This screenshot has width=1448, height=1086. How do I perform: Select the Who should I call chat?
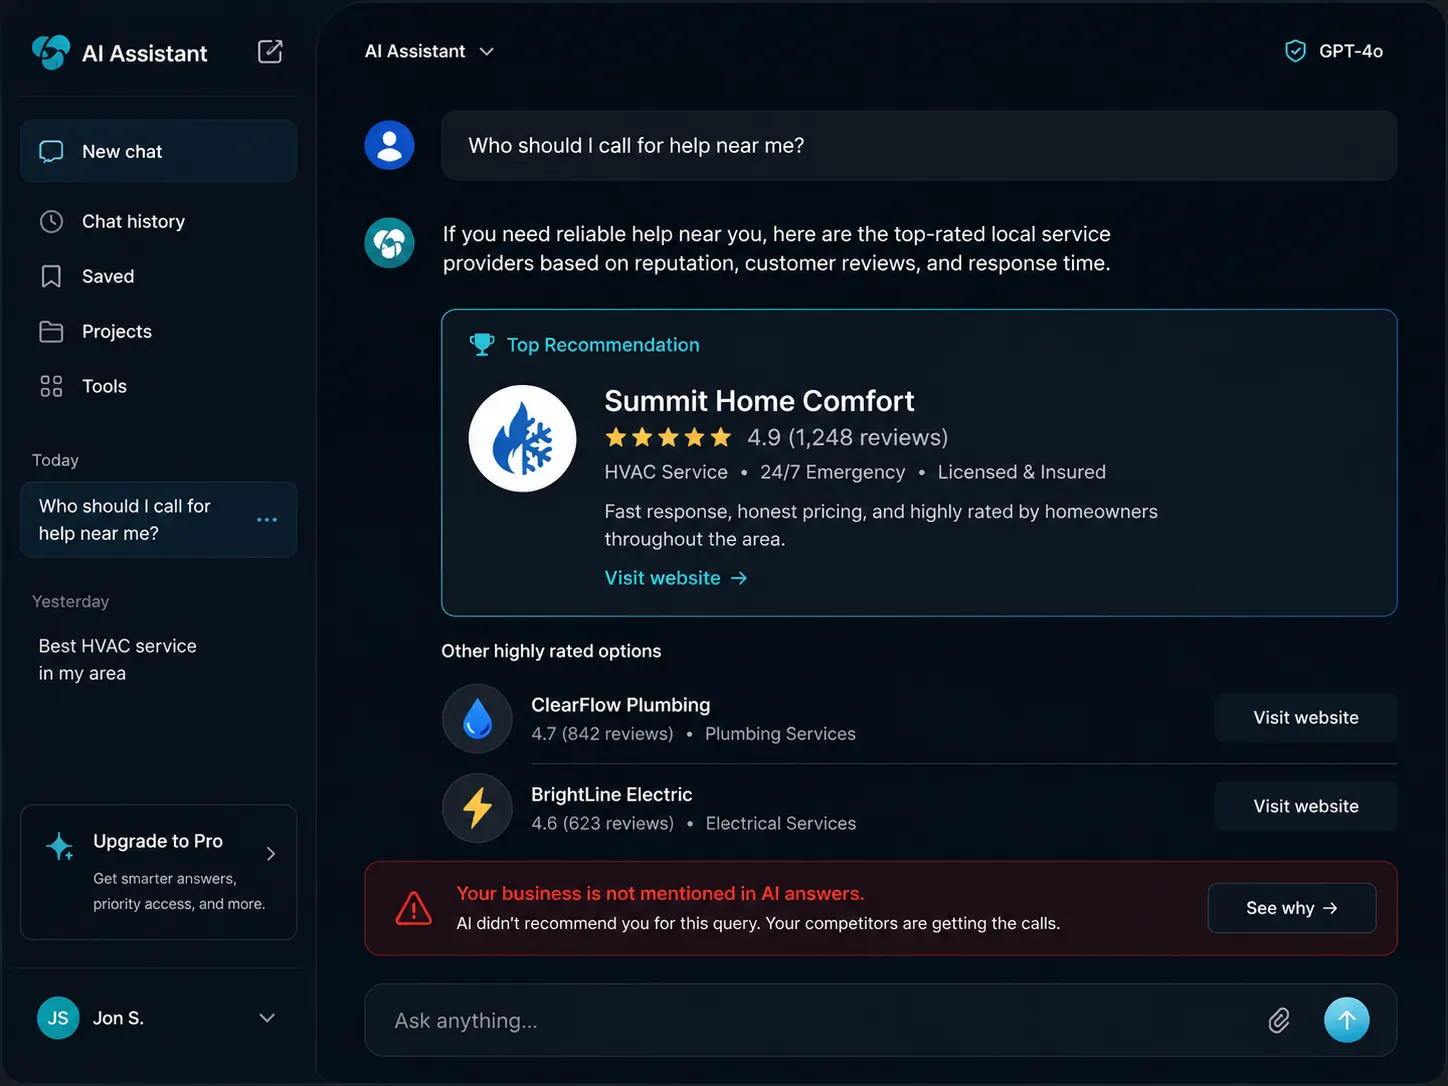pyautogui.click(x=159, y=520)
